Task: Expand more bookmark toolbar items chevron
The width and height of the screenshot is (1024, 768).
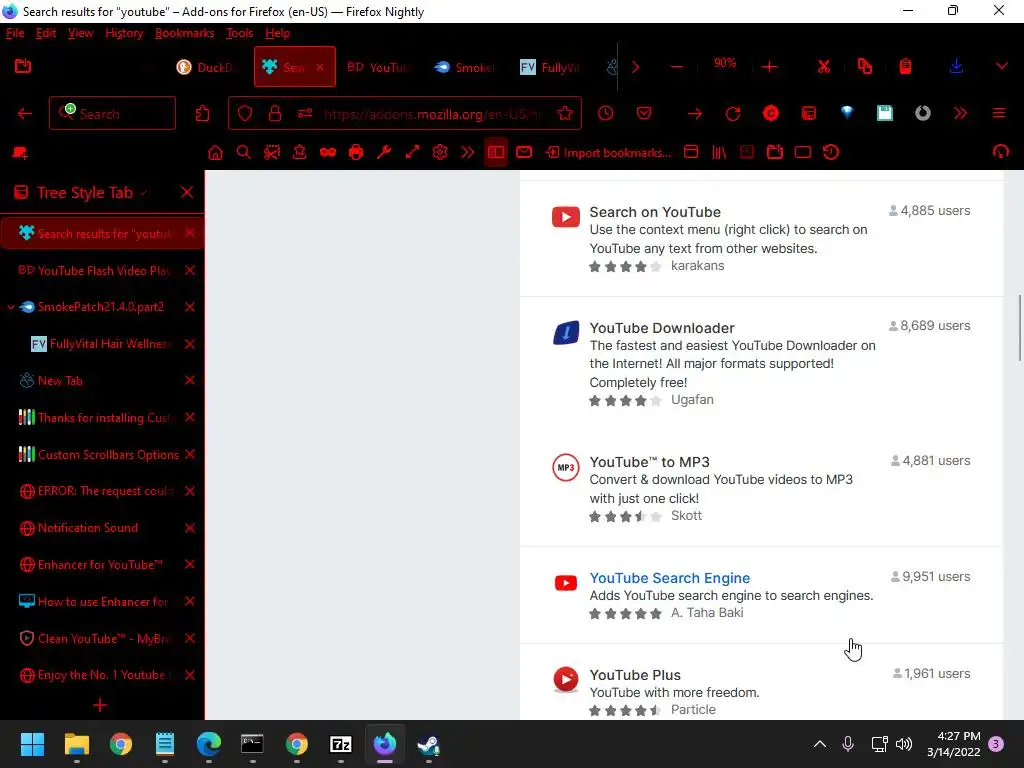Action: pos(468,153)
